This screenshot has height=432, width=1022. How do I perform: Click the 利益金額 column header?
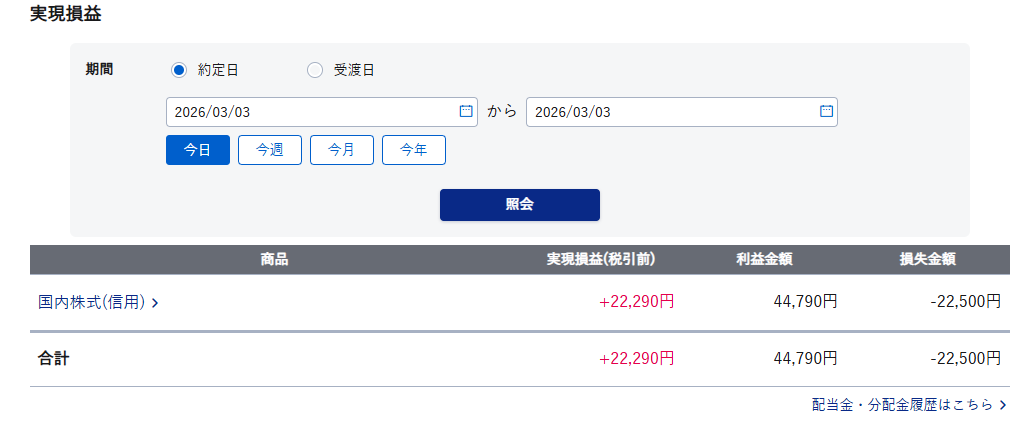click(x=765, y=260)
